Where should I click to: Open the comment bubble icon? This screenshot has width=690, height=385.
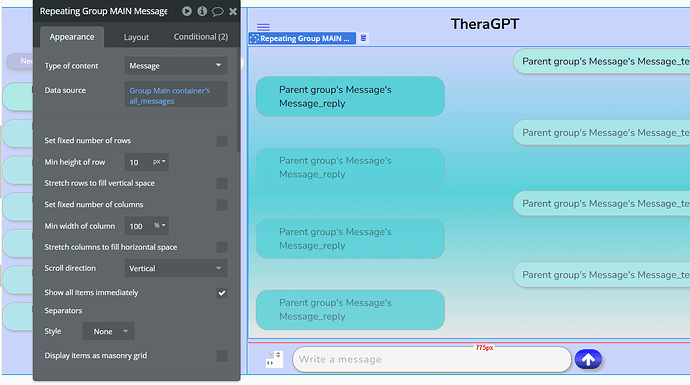coord(217,11)
